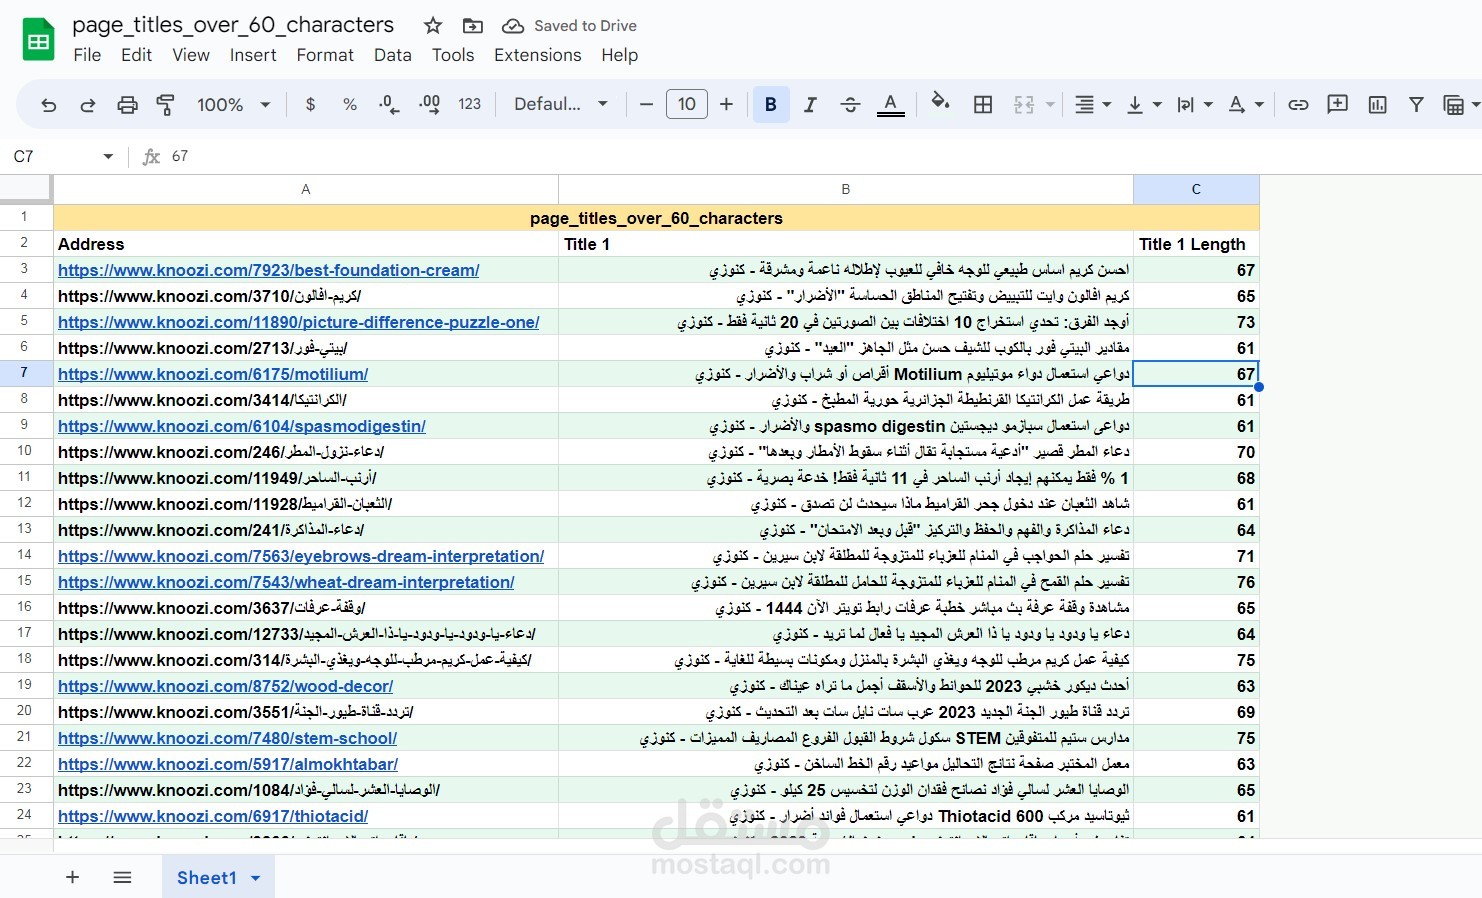Increase decimal places icon

[429, 104]
